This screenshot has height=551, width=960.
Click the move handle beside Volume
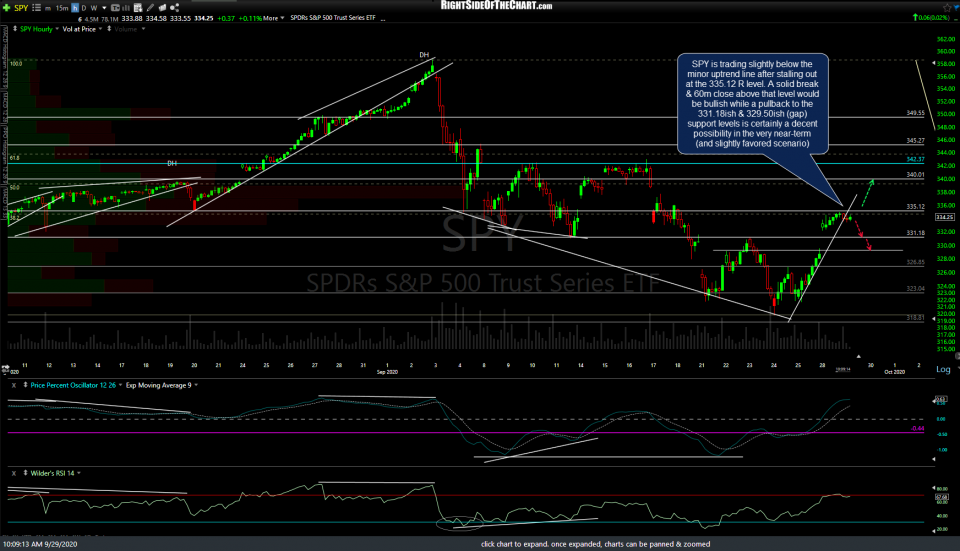(x=109, y=29)
